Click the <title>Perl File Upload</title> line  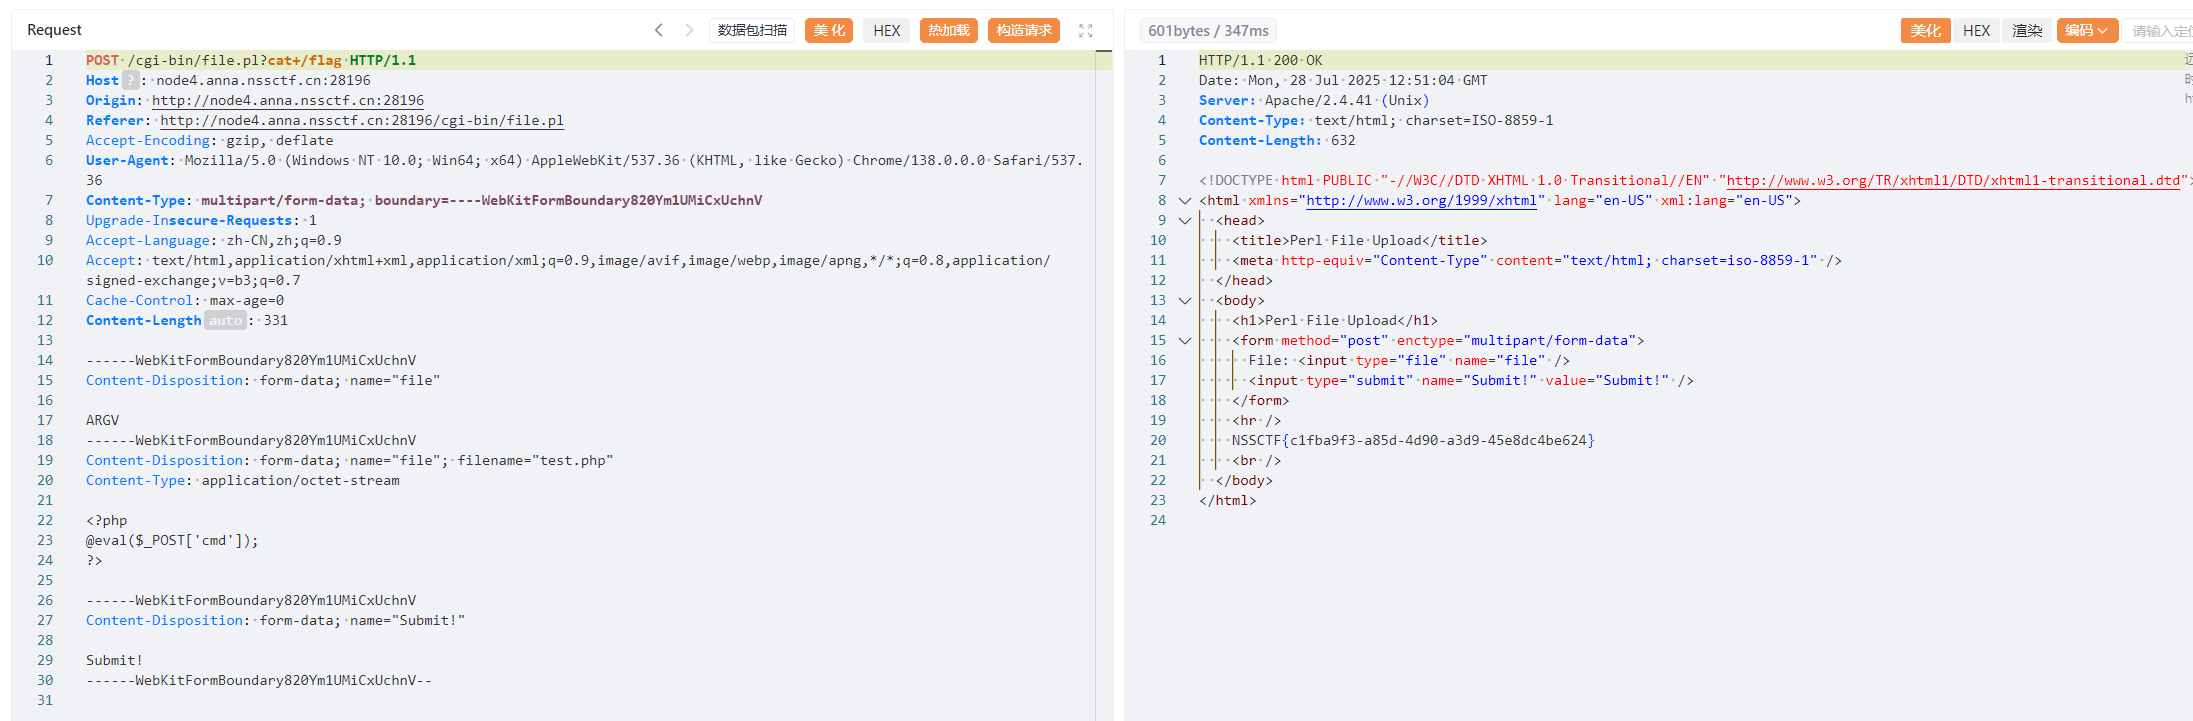pyautogui.click(x=1360, y=240)
